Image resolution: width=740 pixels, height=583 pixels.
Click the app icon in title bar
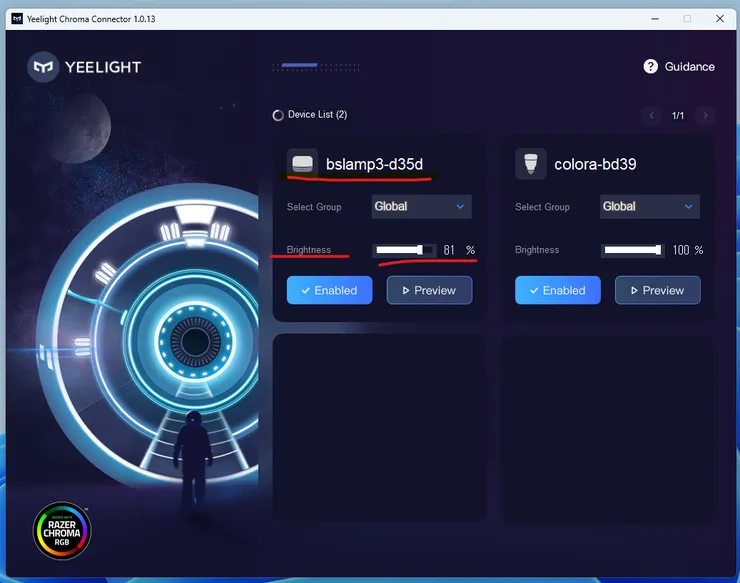[x=17, y=19]
